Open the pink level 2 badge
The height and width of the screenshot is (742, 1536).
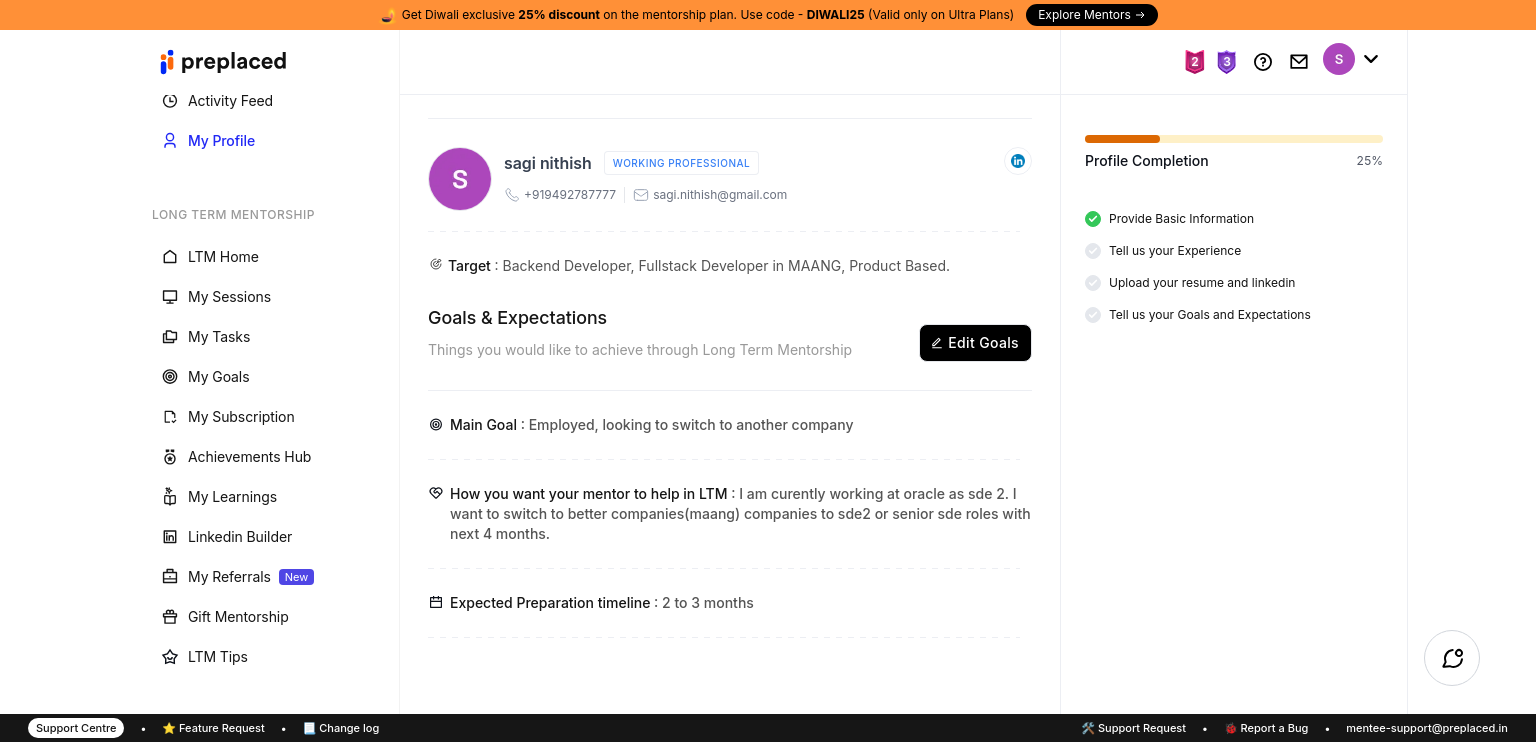tap(1194, 62)
